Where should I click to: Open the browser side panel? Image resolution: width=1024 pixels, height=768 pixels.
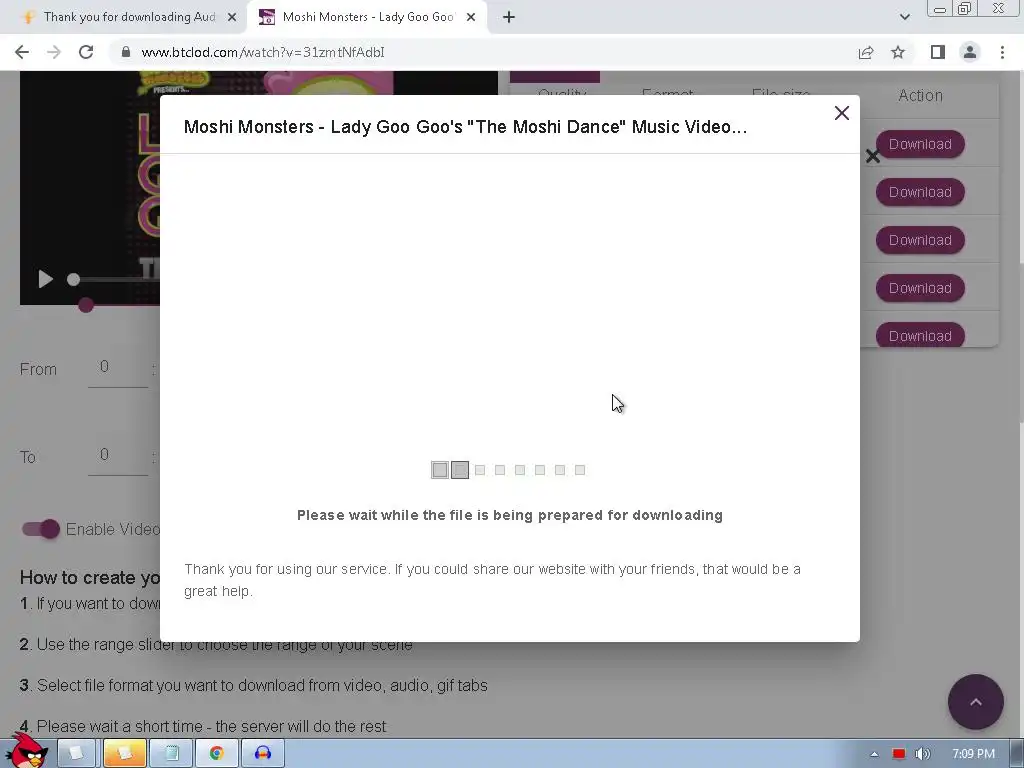coord(938,52)
